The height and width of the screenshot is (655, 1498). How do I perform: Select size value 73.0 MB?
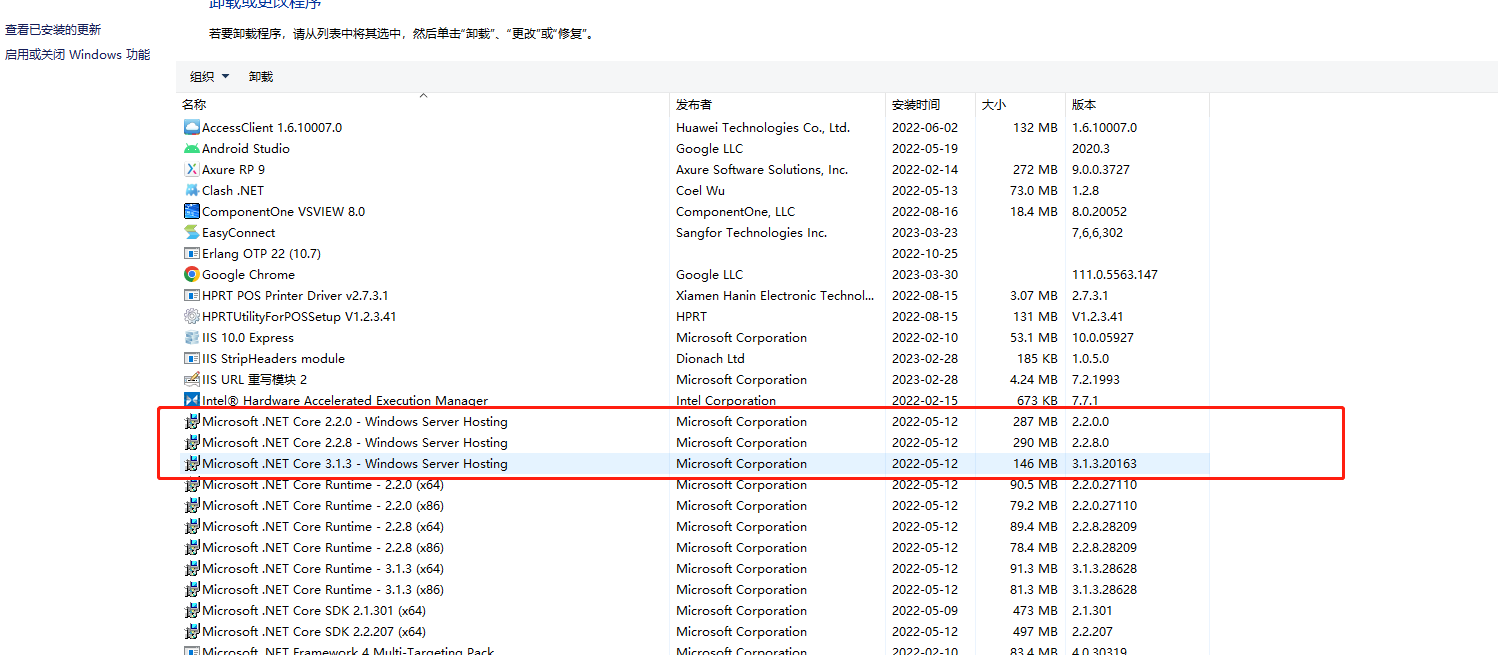pyautogui.click(x=1032, y=190)
